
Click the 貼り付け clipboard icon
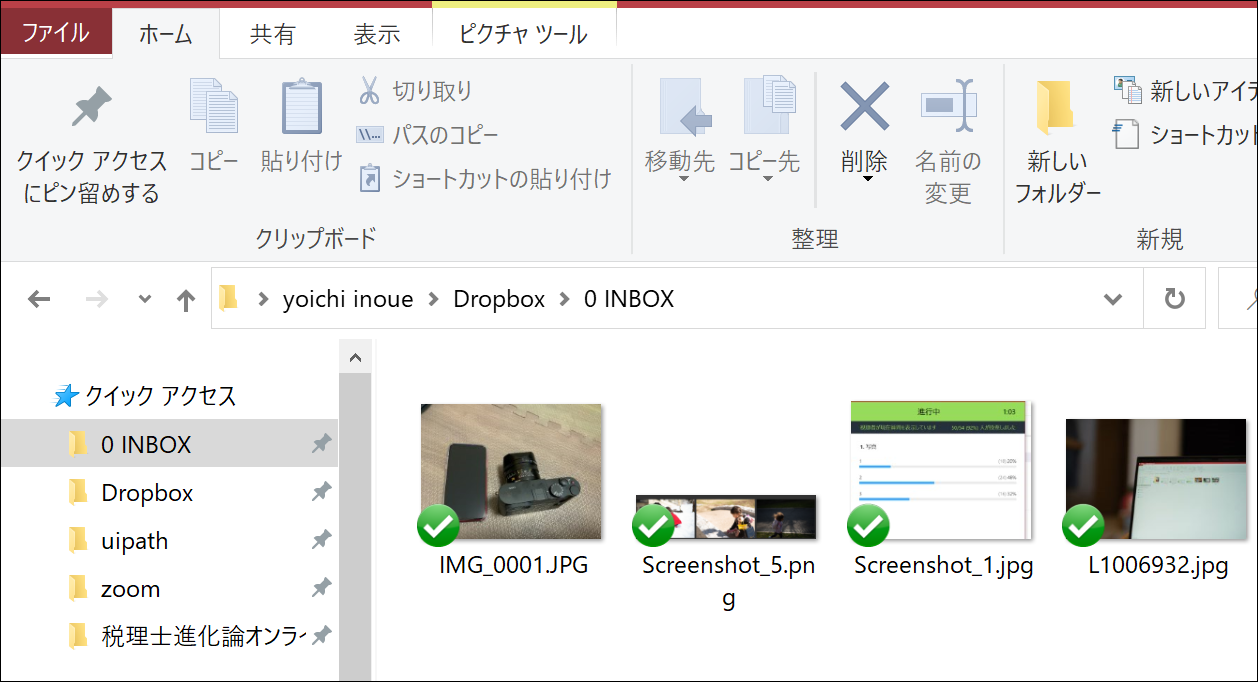click(301, 106)
